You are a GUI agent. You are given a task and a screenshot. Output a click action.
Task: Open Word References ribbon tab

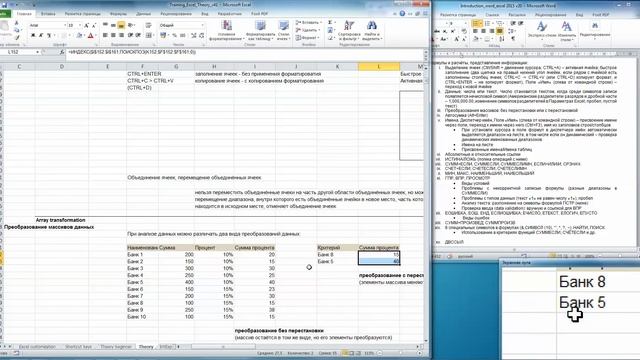[492, 15]
